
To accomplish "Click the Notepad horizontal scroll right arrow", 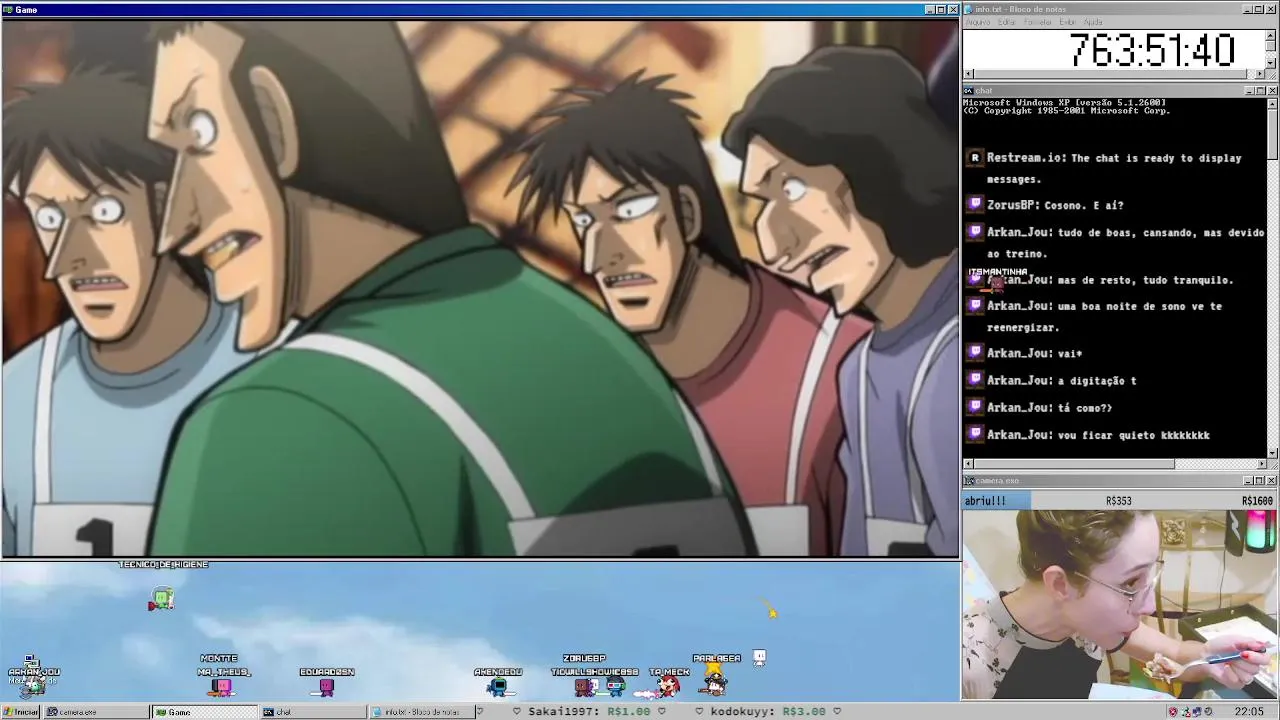I will click(x=1260, y=74).
